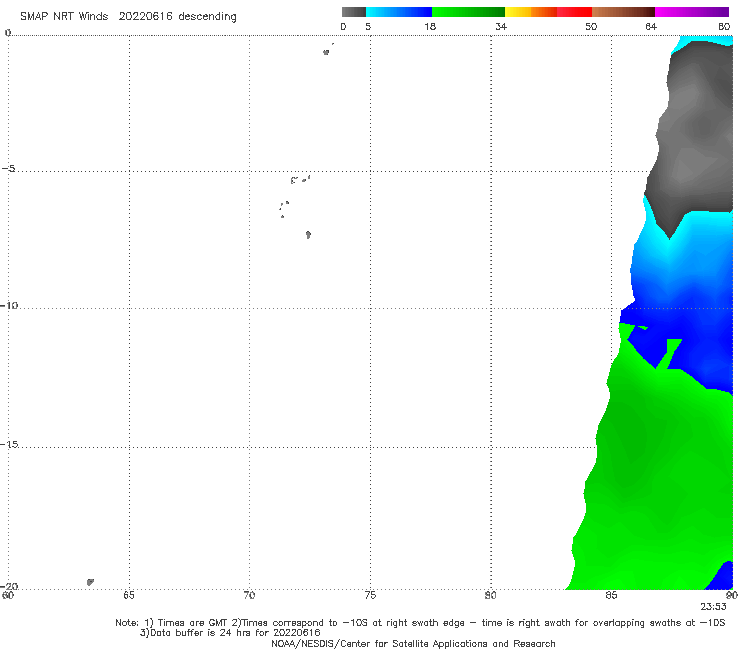Click the title text 'SMAP NRT Winds'

click(64, 17)
